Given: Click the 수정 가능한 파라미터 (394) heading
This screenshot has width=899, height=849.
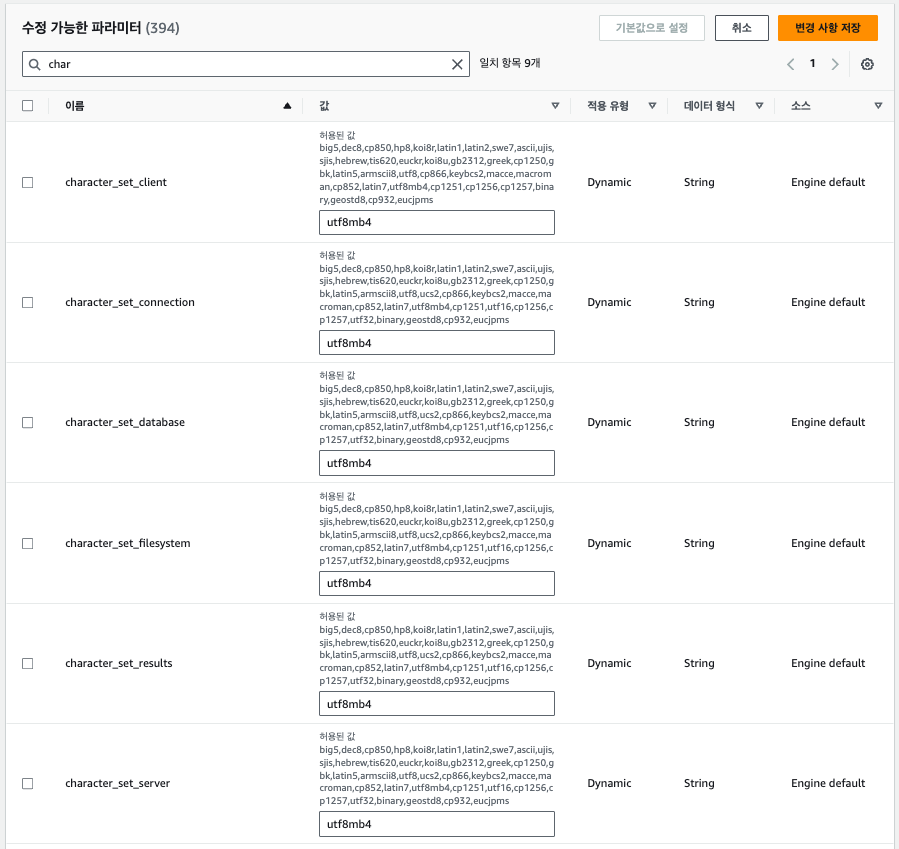Looking at the screenshot, I should tap(100, 28).
